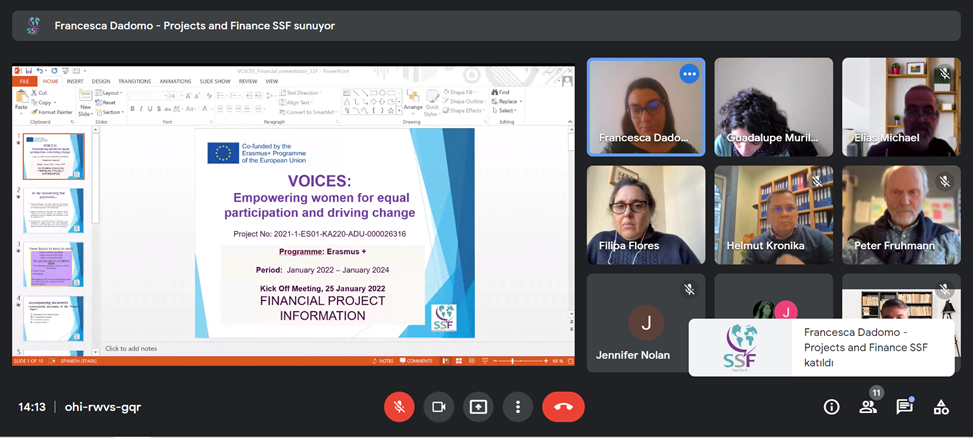Screen dimensions: 973x438
Task: Toggle the NOTES pane in status bar
Action: pyautogui.click(x=384, y=361)
